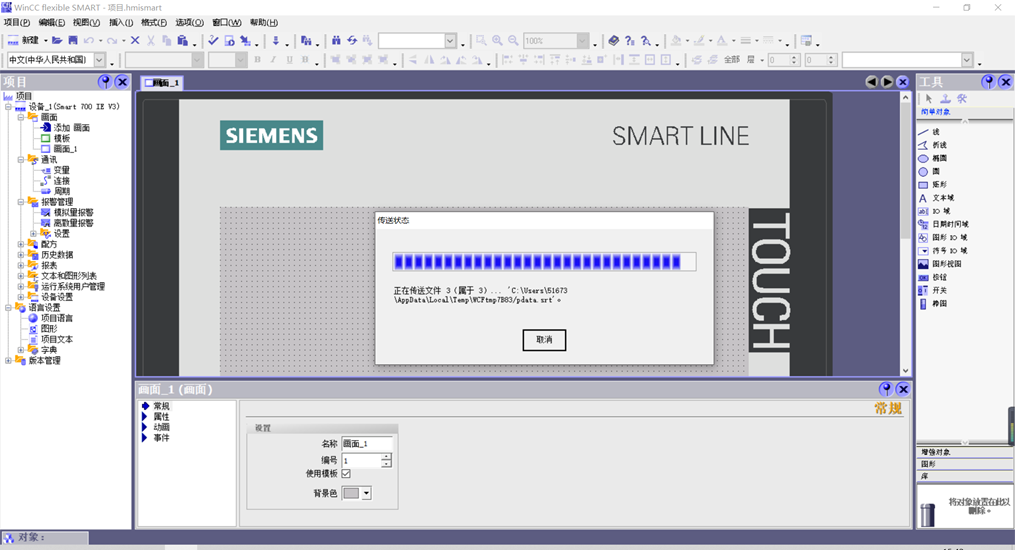Image resolution: width=1015 pixels, height=550 pixels.
Task: Open the 新建 dropdown arrow
Action: 45,41
